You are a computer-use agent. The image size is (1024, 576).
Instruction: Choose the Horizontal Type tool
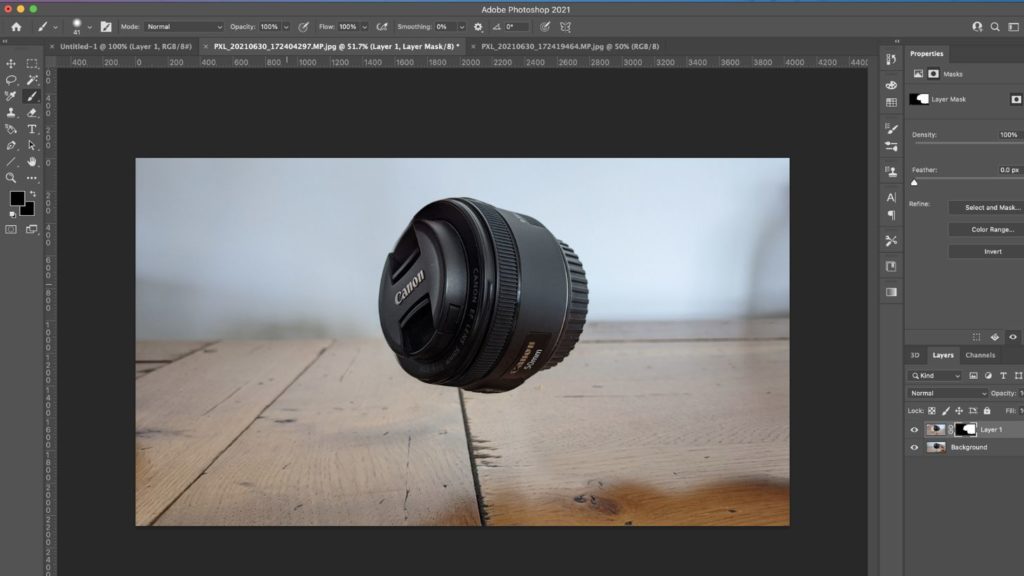point(32,129)
